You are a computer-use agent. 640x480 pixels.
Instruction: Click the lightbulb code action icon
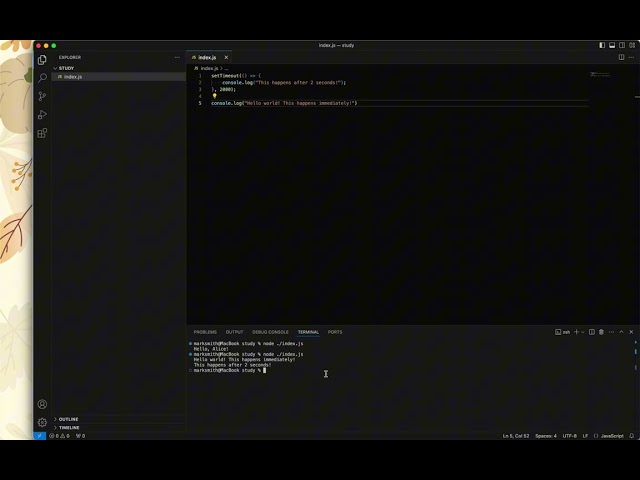(x=214, y=96)
